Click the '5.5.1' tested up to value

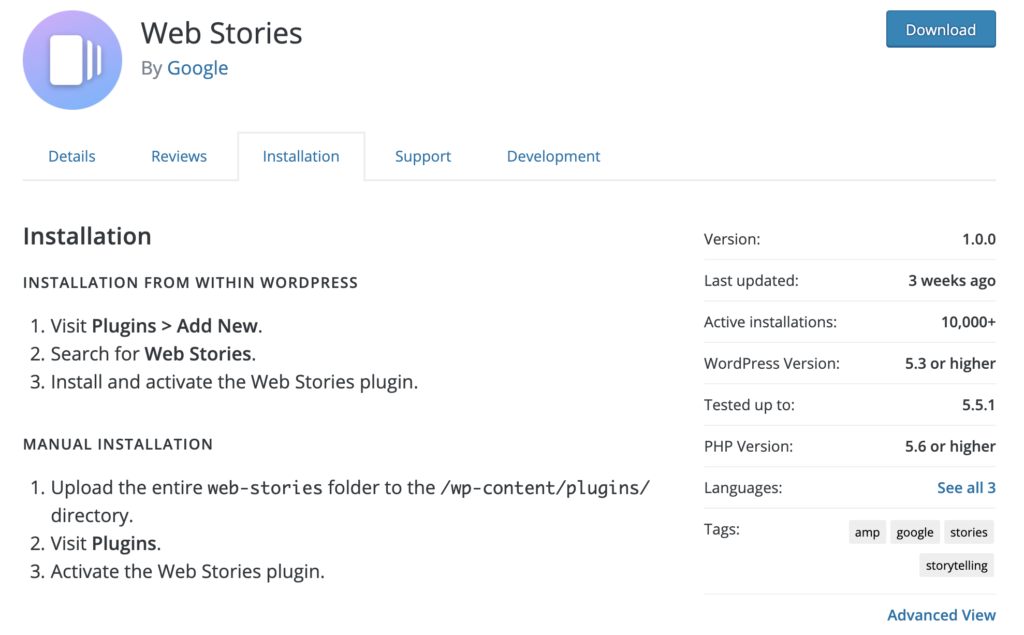pos(978,405)
